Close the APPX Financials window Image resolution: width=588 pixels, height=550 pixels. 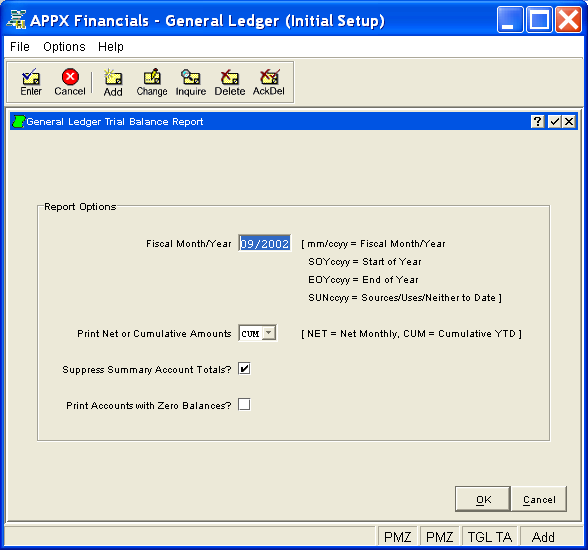pyautogui.click(x=568, y=19)
